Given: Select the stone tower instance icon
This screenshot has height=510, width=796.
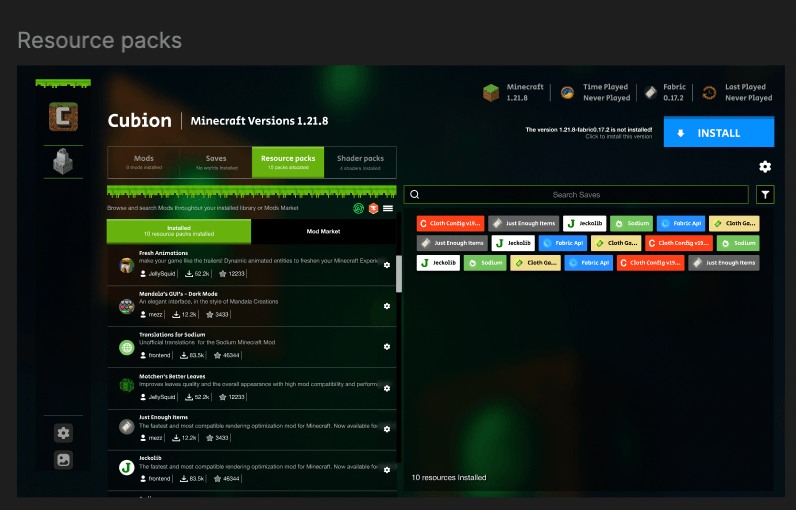Looking at the screenshot, I should [x=63, y=162].
